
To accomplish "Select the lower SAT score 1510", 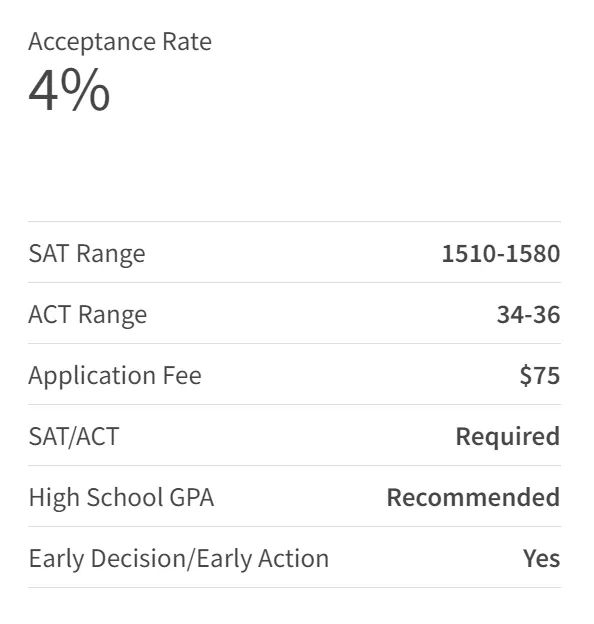I will 468,254.
